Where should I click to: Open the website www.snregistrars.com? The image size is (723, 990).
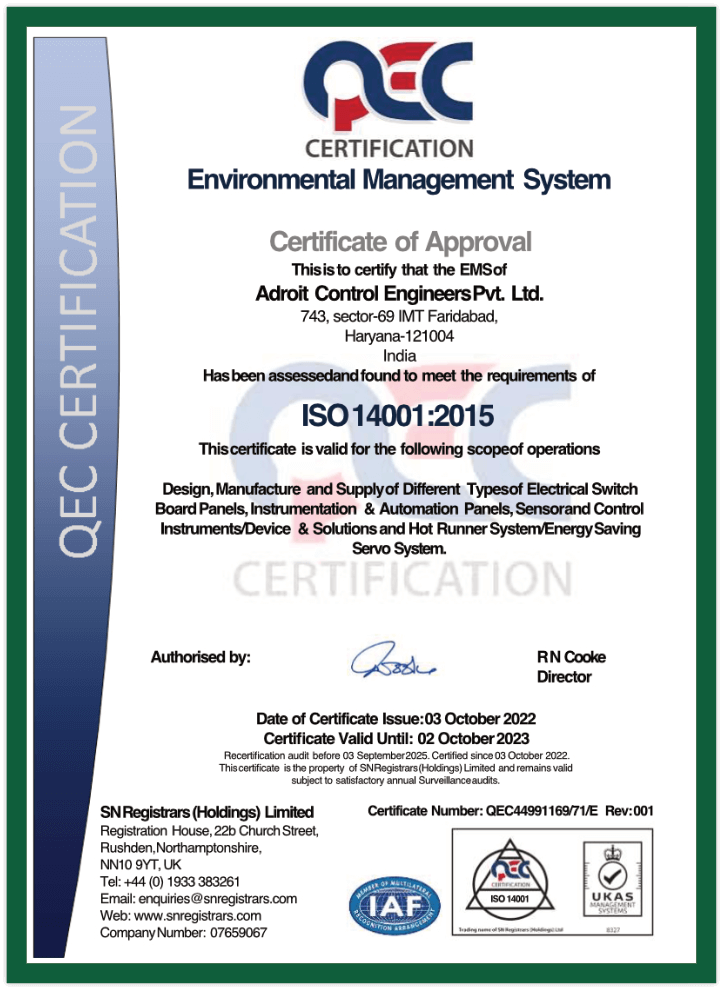point(198,916)
